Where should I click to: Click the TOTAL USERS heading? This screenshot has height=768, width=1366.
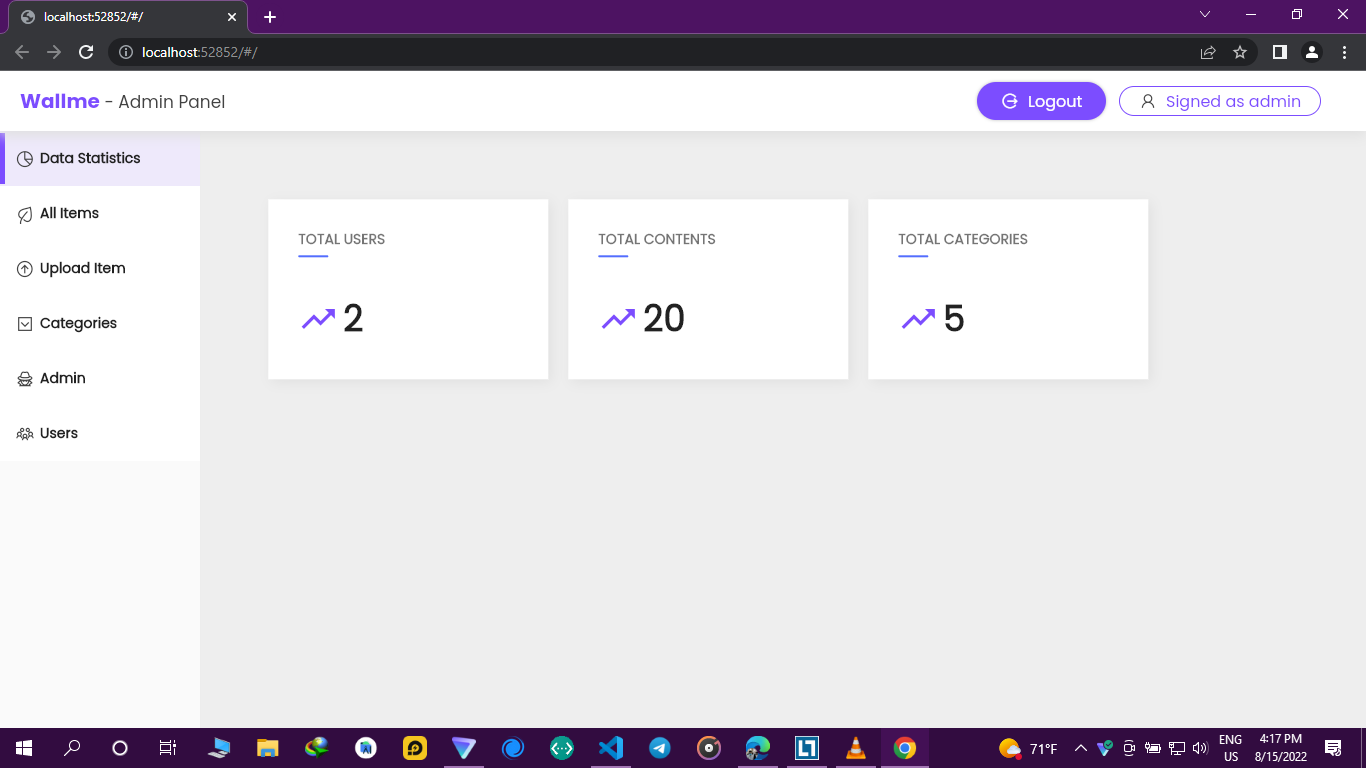pyautogui.click(x=341, y=239)
